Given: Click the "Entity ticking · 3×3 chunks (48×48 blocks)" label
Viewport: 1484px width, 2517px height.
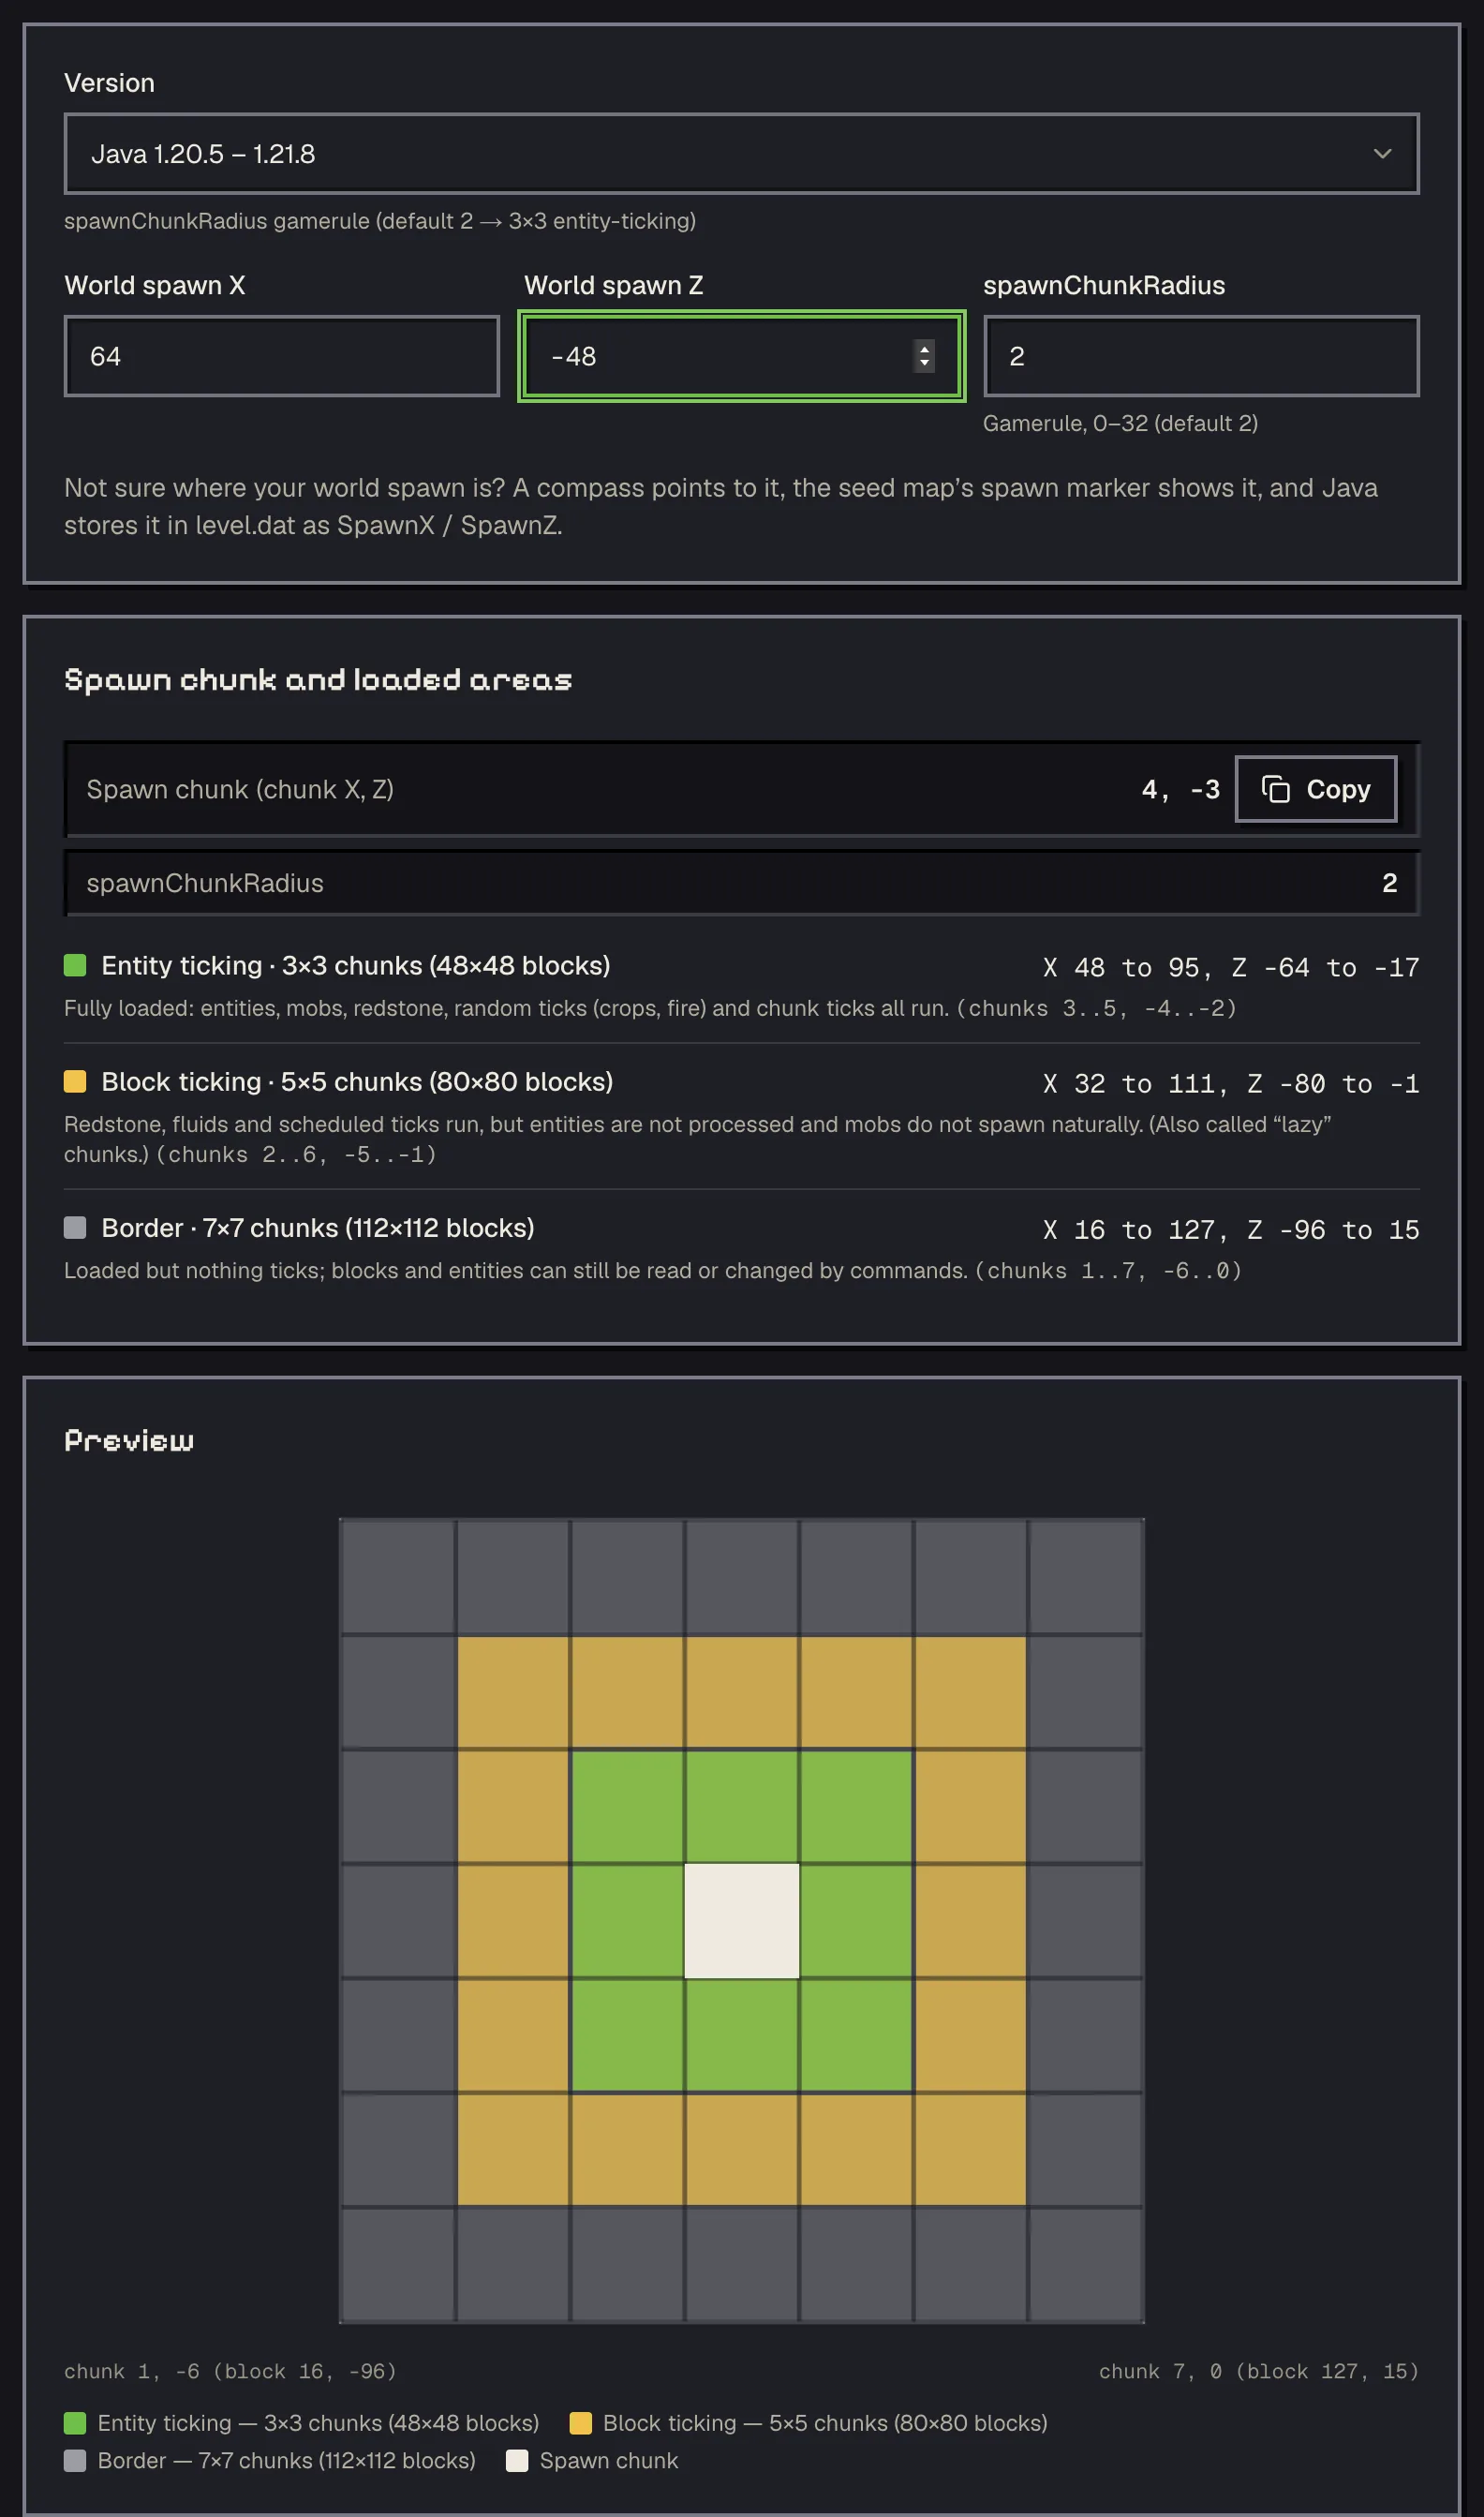Looking at the screenshot, I should click(356, 965).
